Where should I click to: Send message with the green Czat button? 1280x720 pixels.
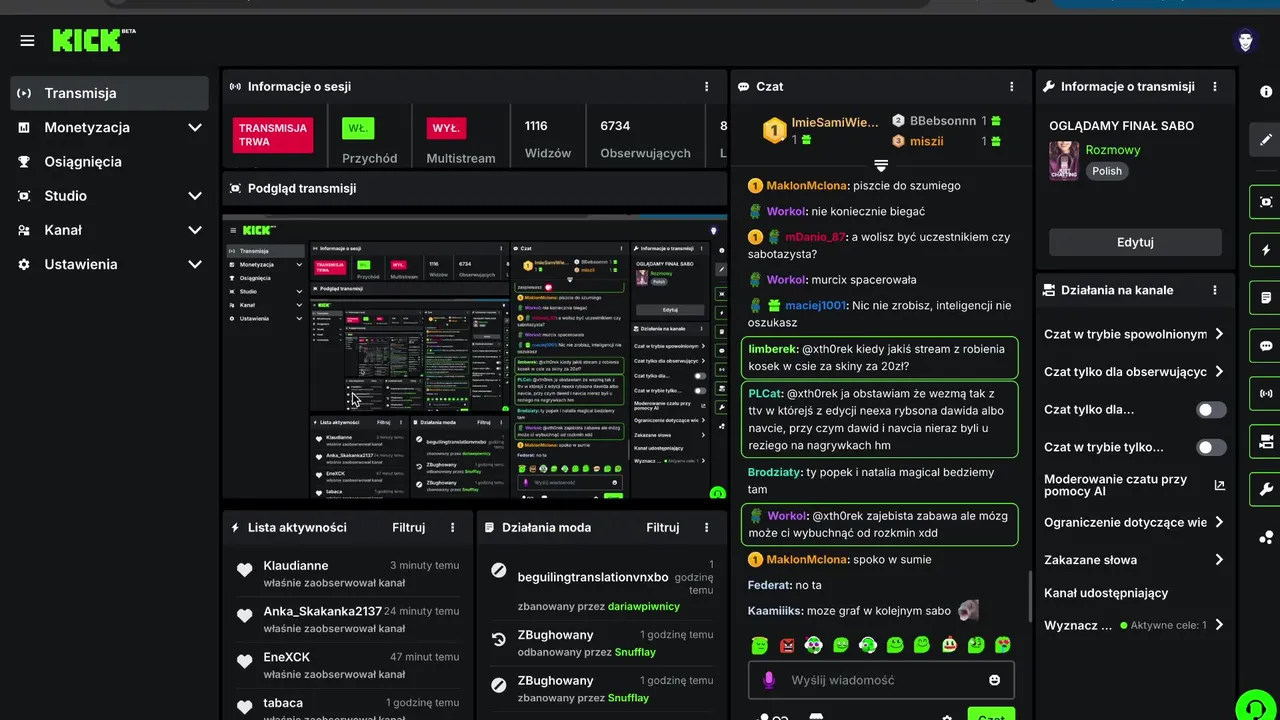(x=991, y=714)
